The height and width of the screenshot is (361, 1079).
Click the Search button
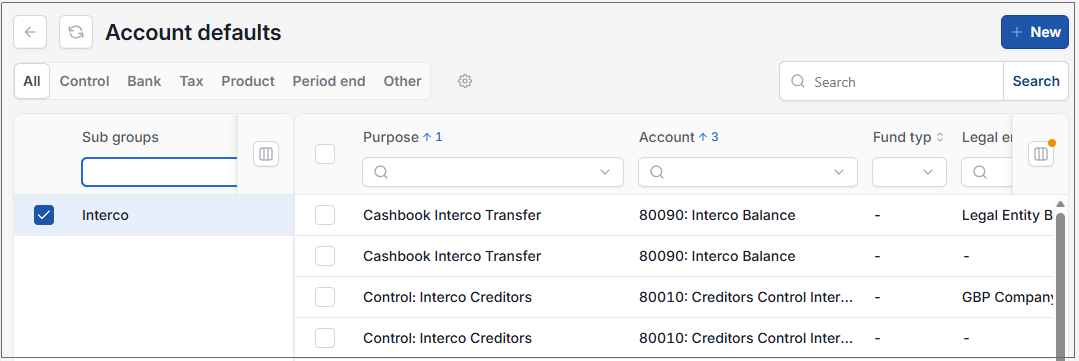point(1036,81)
